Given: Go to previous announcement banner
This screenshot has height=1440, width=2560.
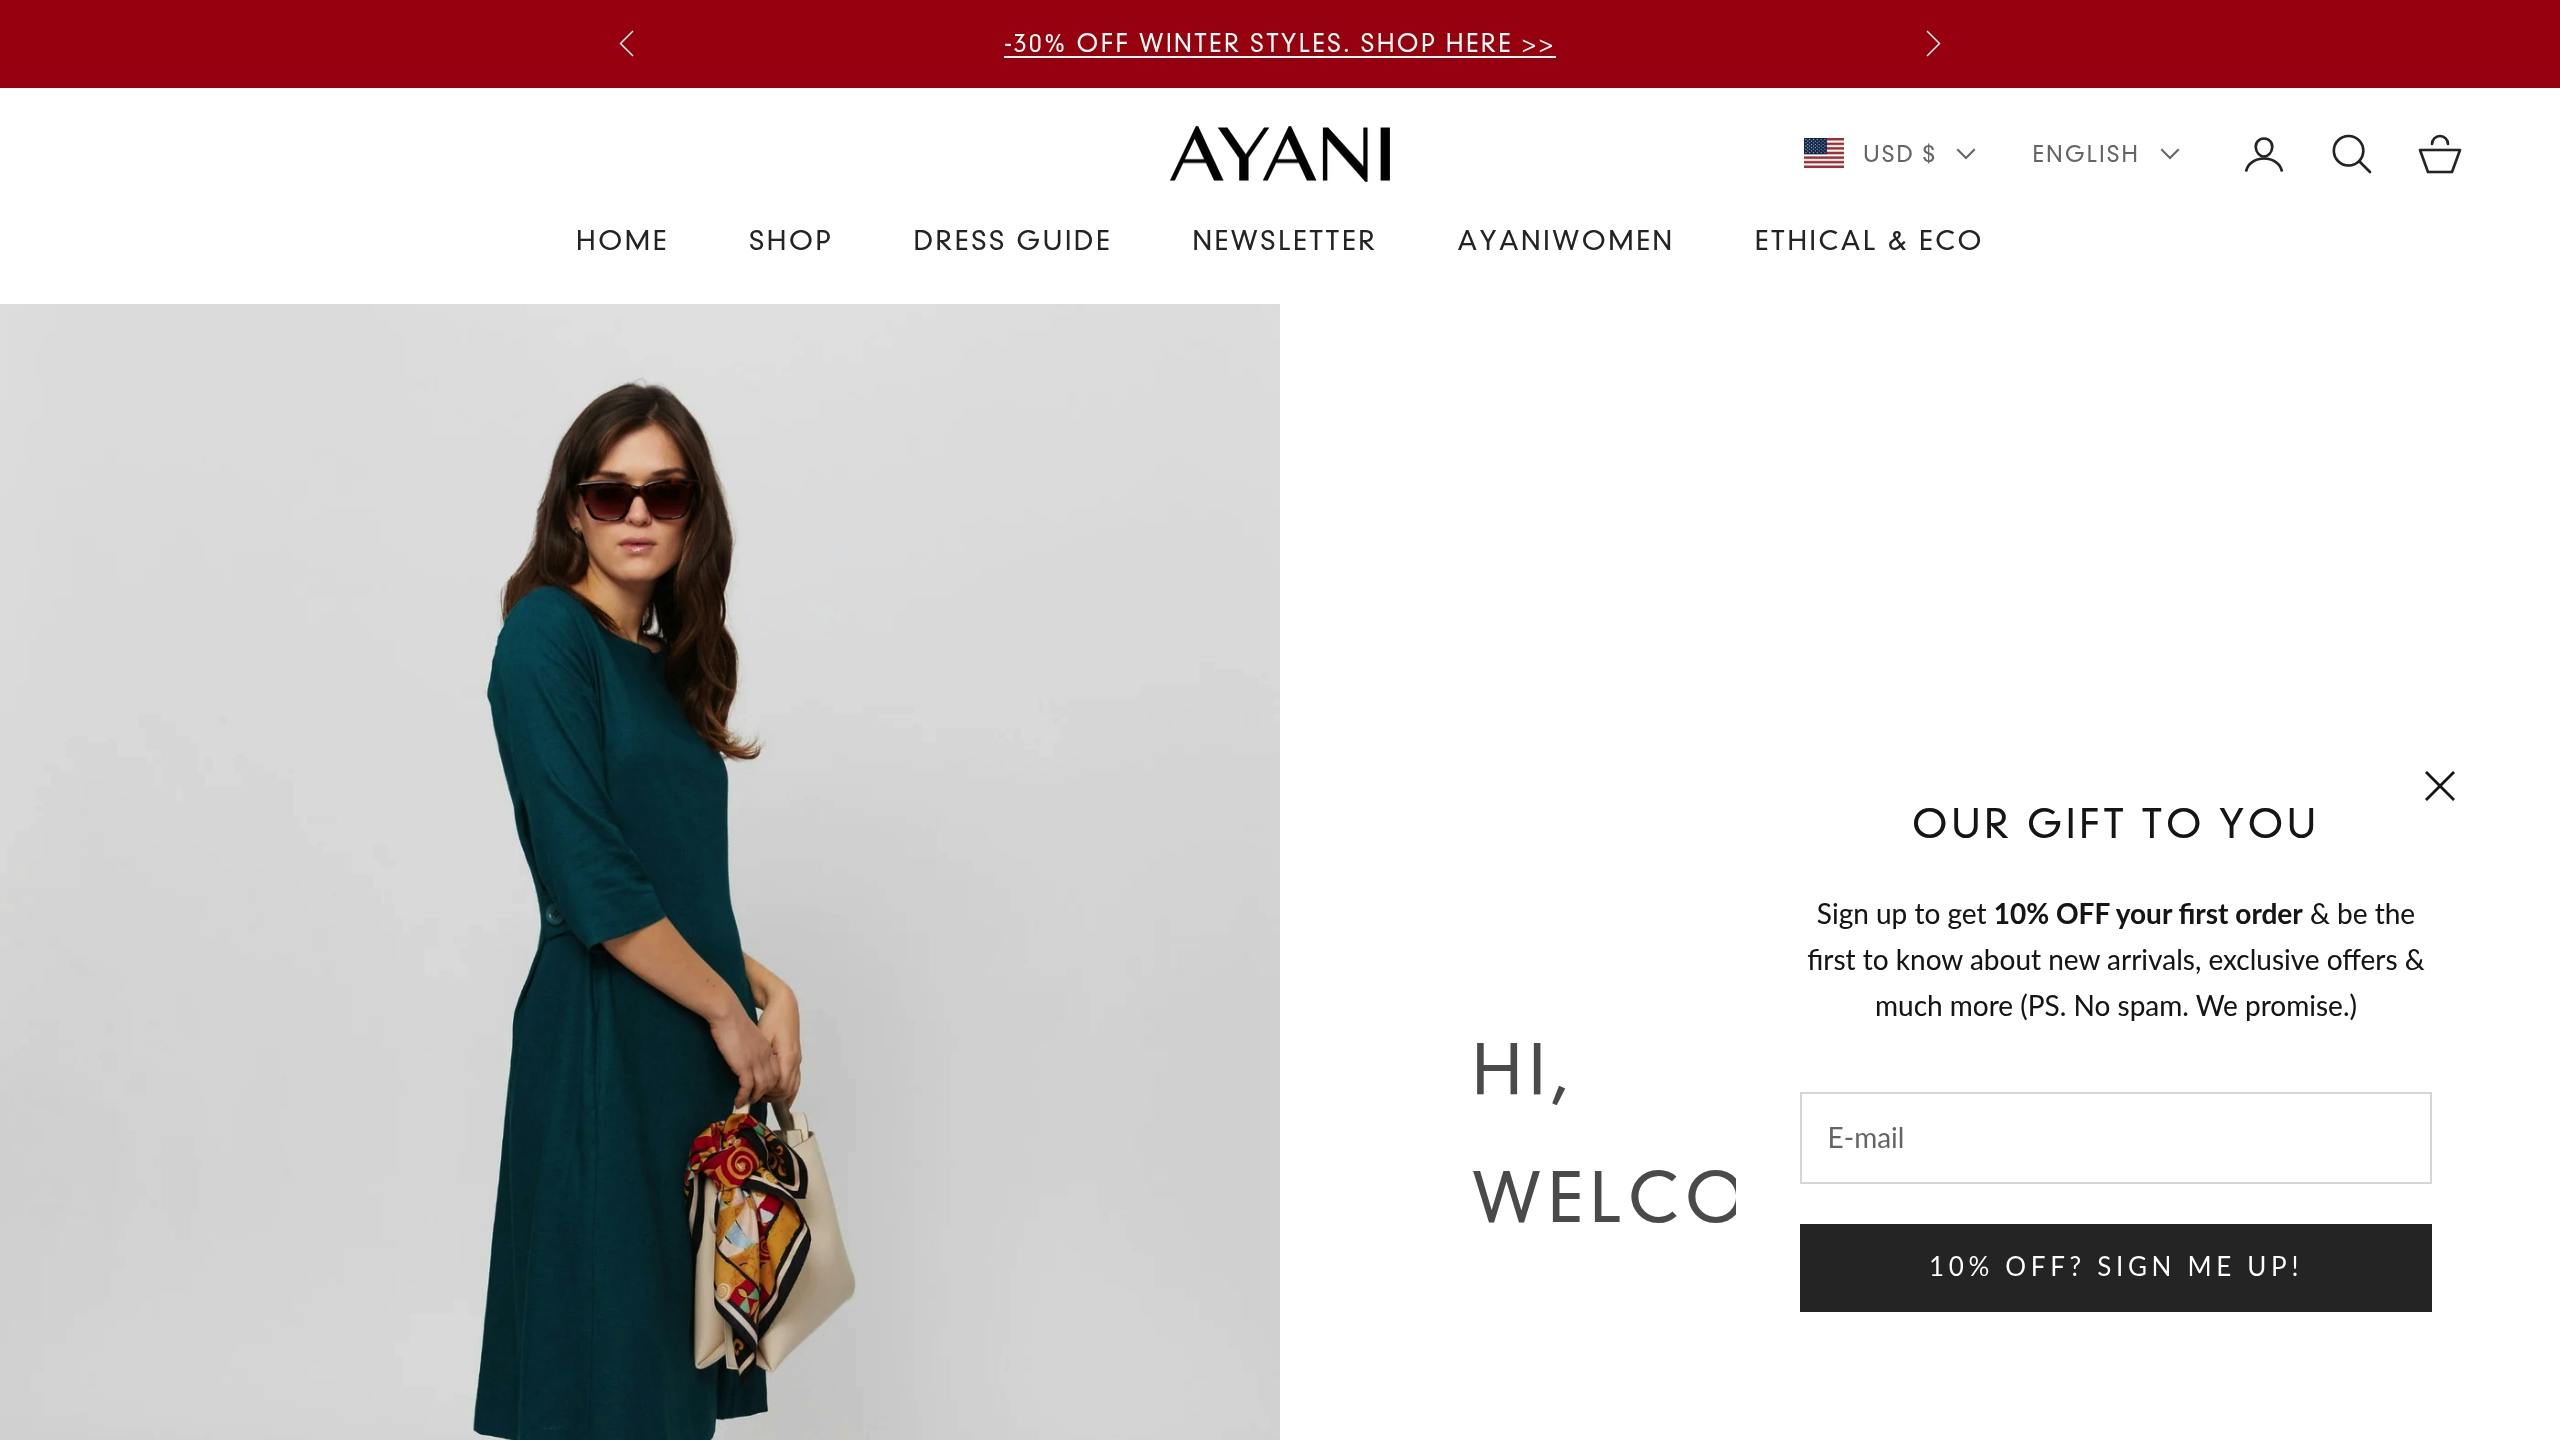Looking at the screenshot, I should [x=627, y=44].
